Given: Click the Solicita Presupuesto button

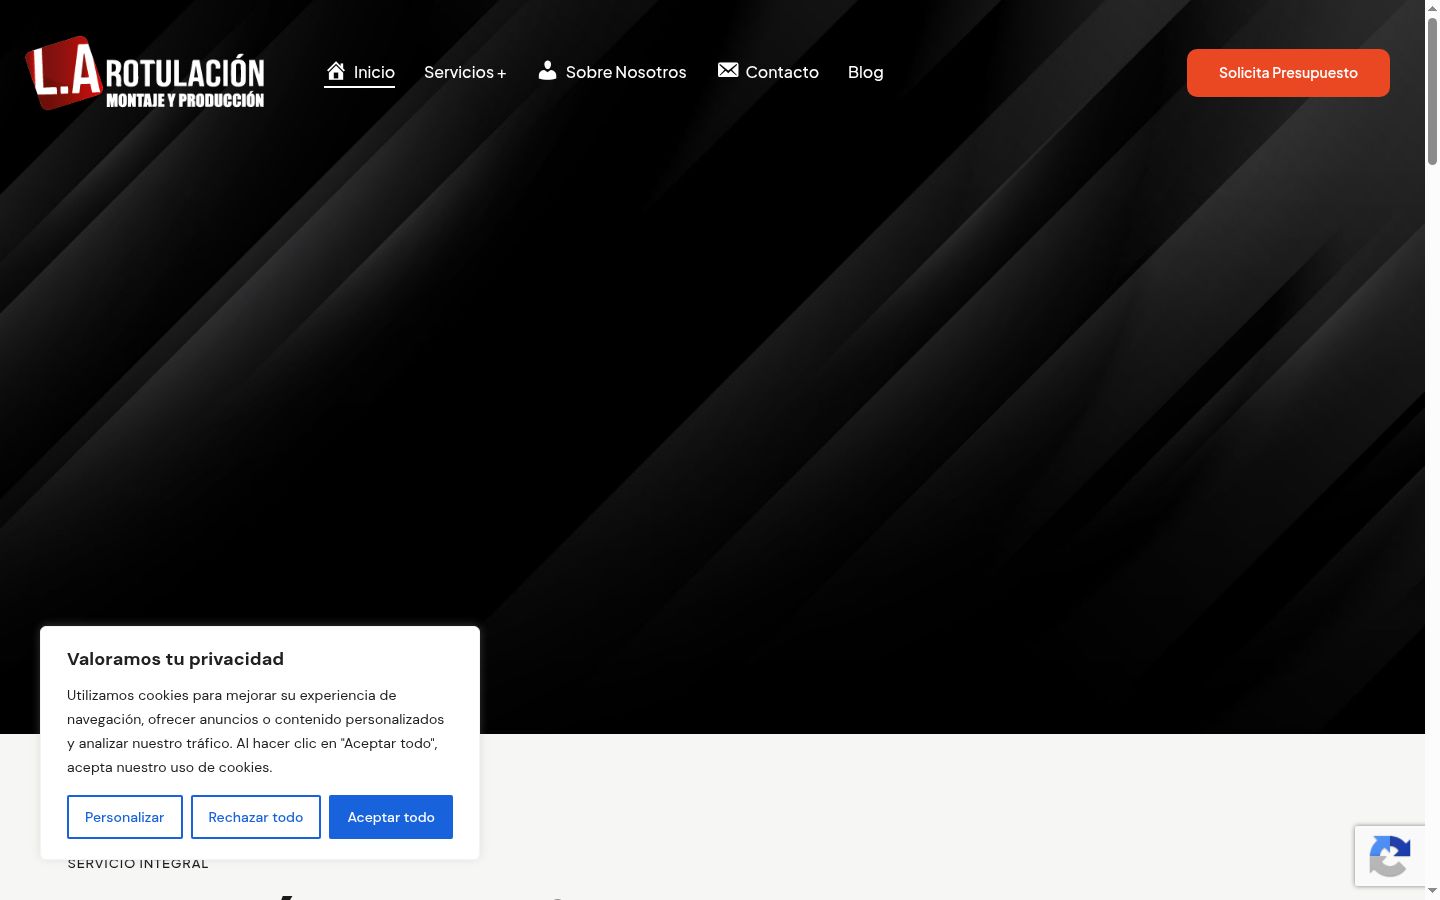Looking at the screenshot, I should (1288, 73).
